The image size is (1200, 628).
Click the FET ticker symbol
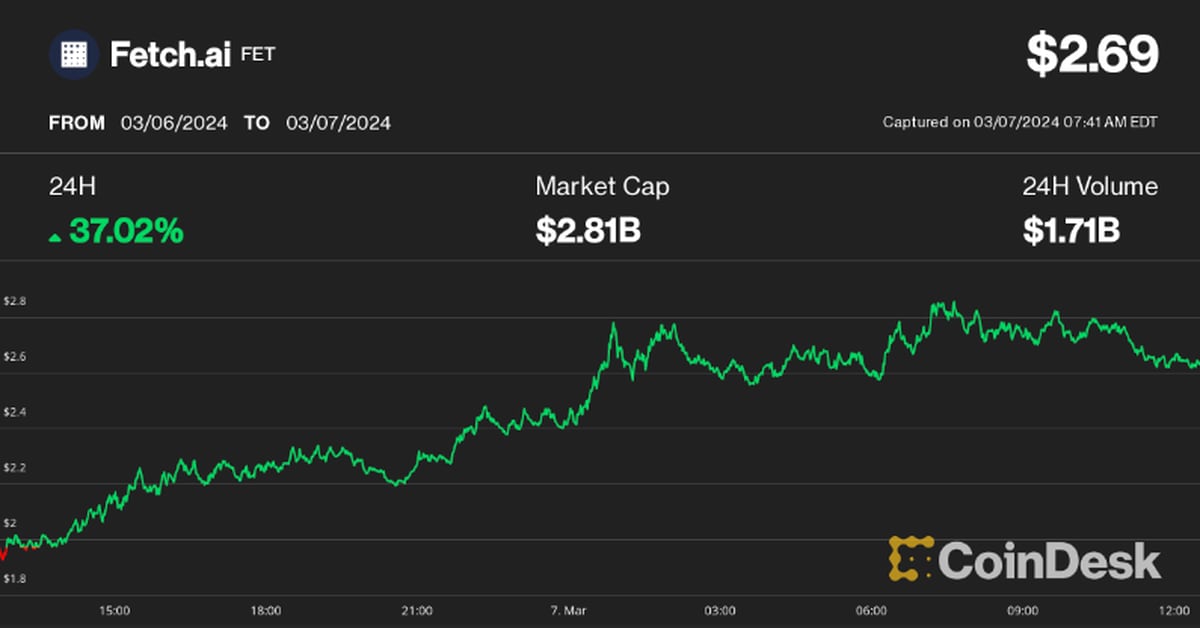[256, 54]
